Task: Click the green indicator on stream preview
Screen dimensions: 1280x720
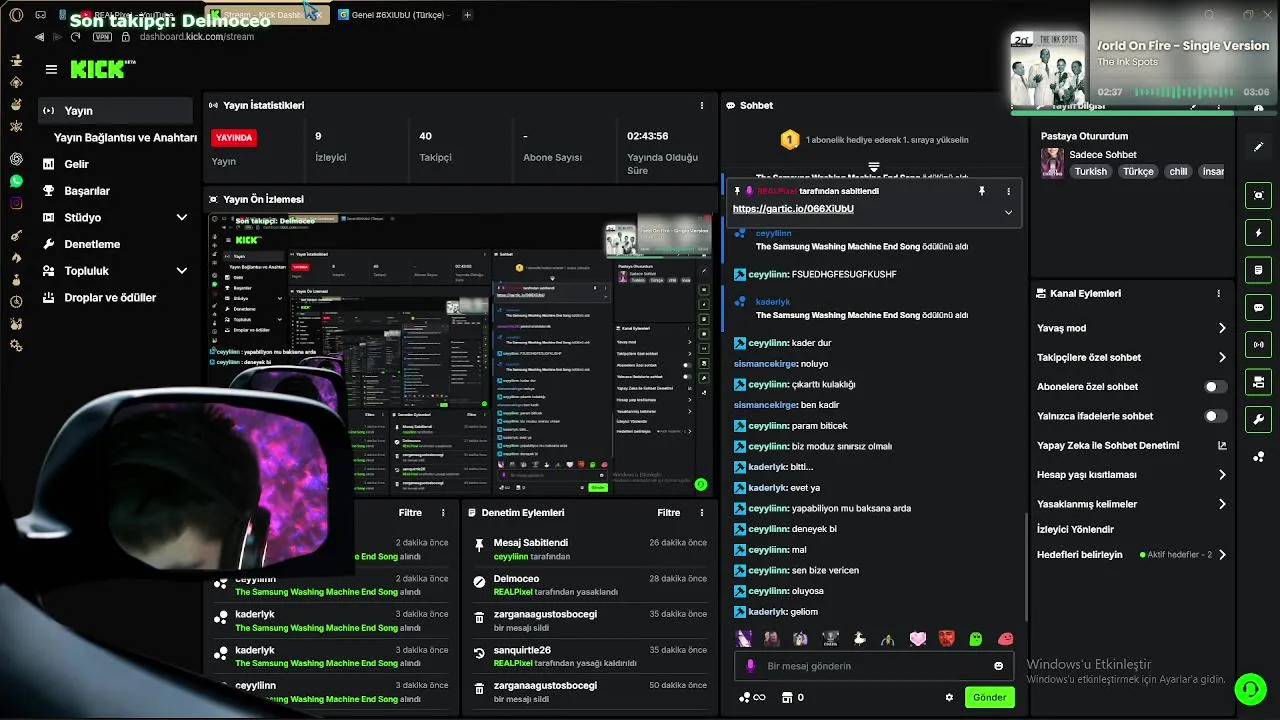Action: 701,484
